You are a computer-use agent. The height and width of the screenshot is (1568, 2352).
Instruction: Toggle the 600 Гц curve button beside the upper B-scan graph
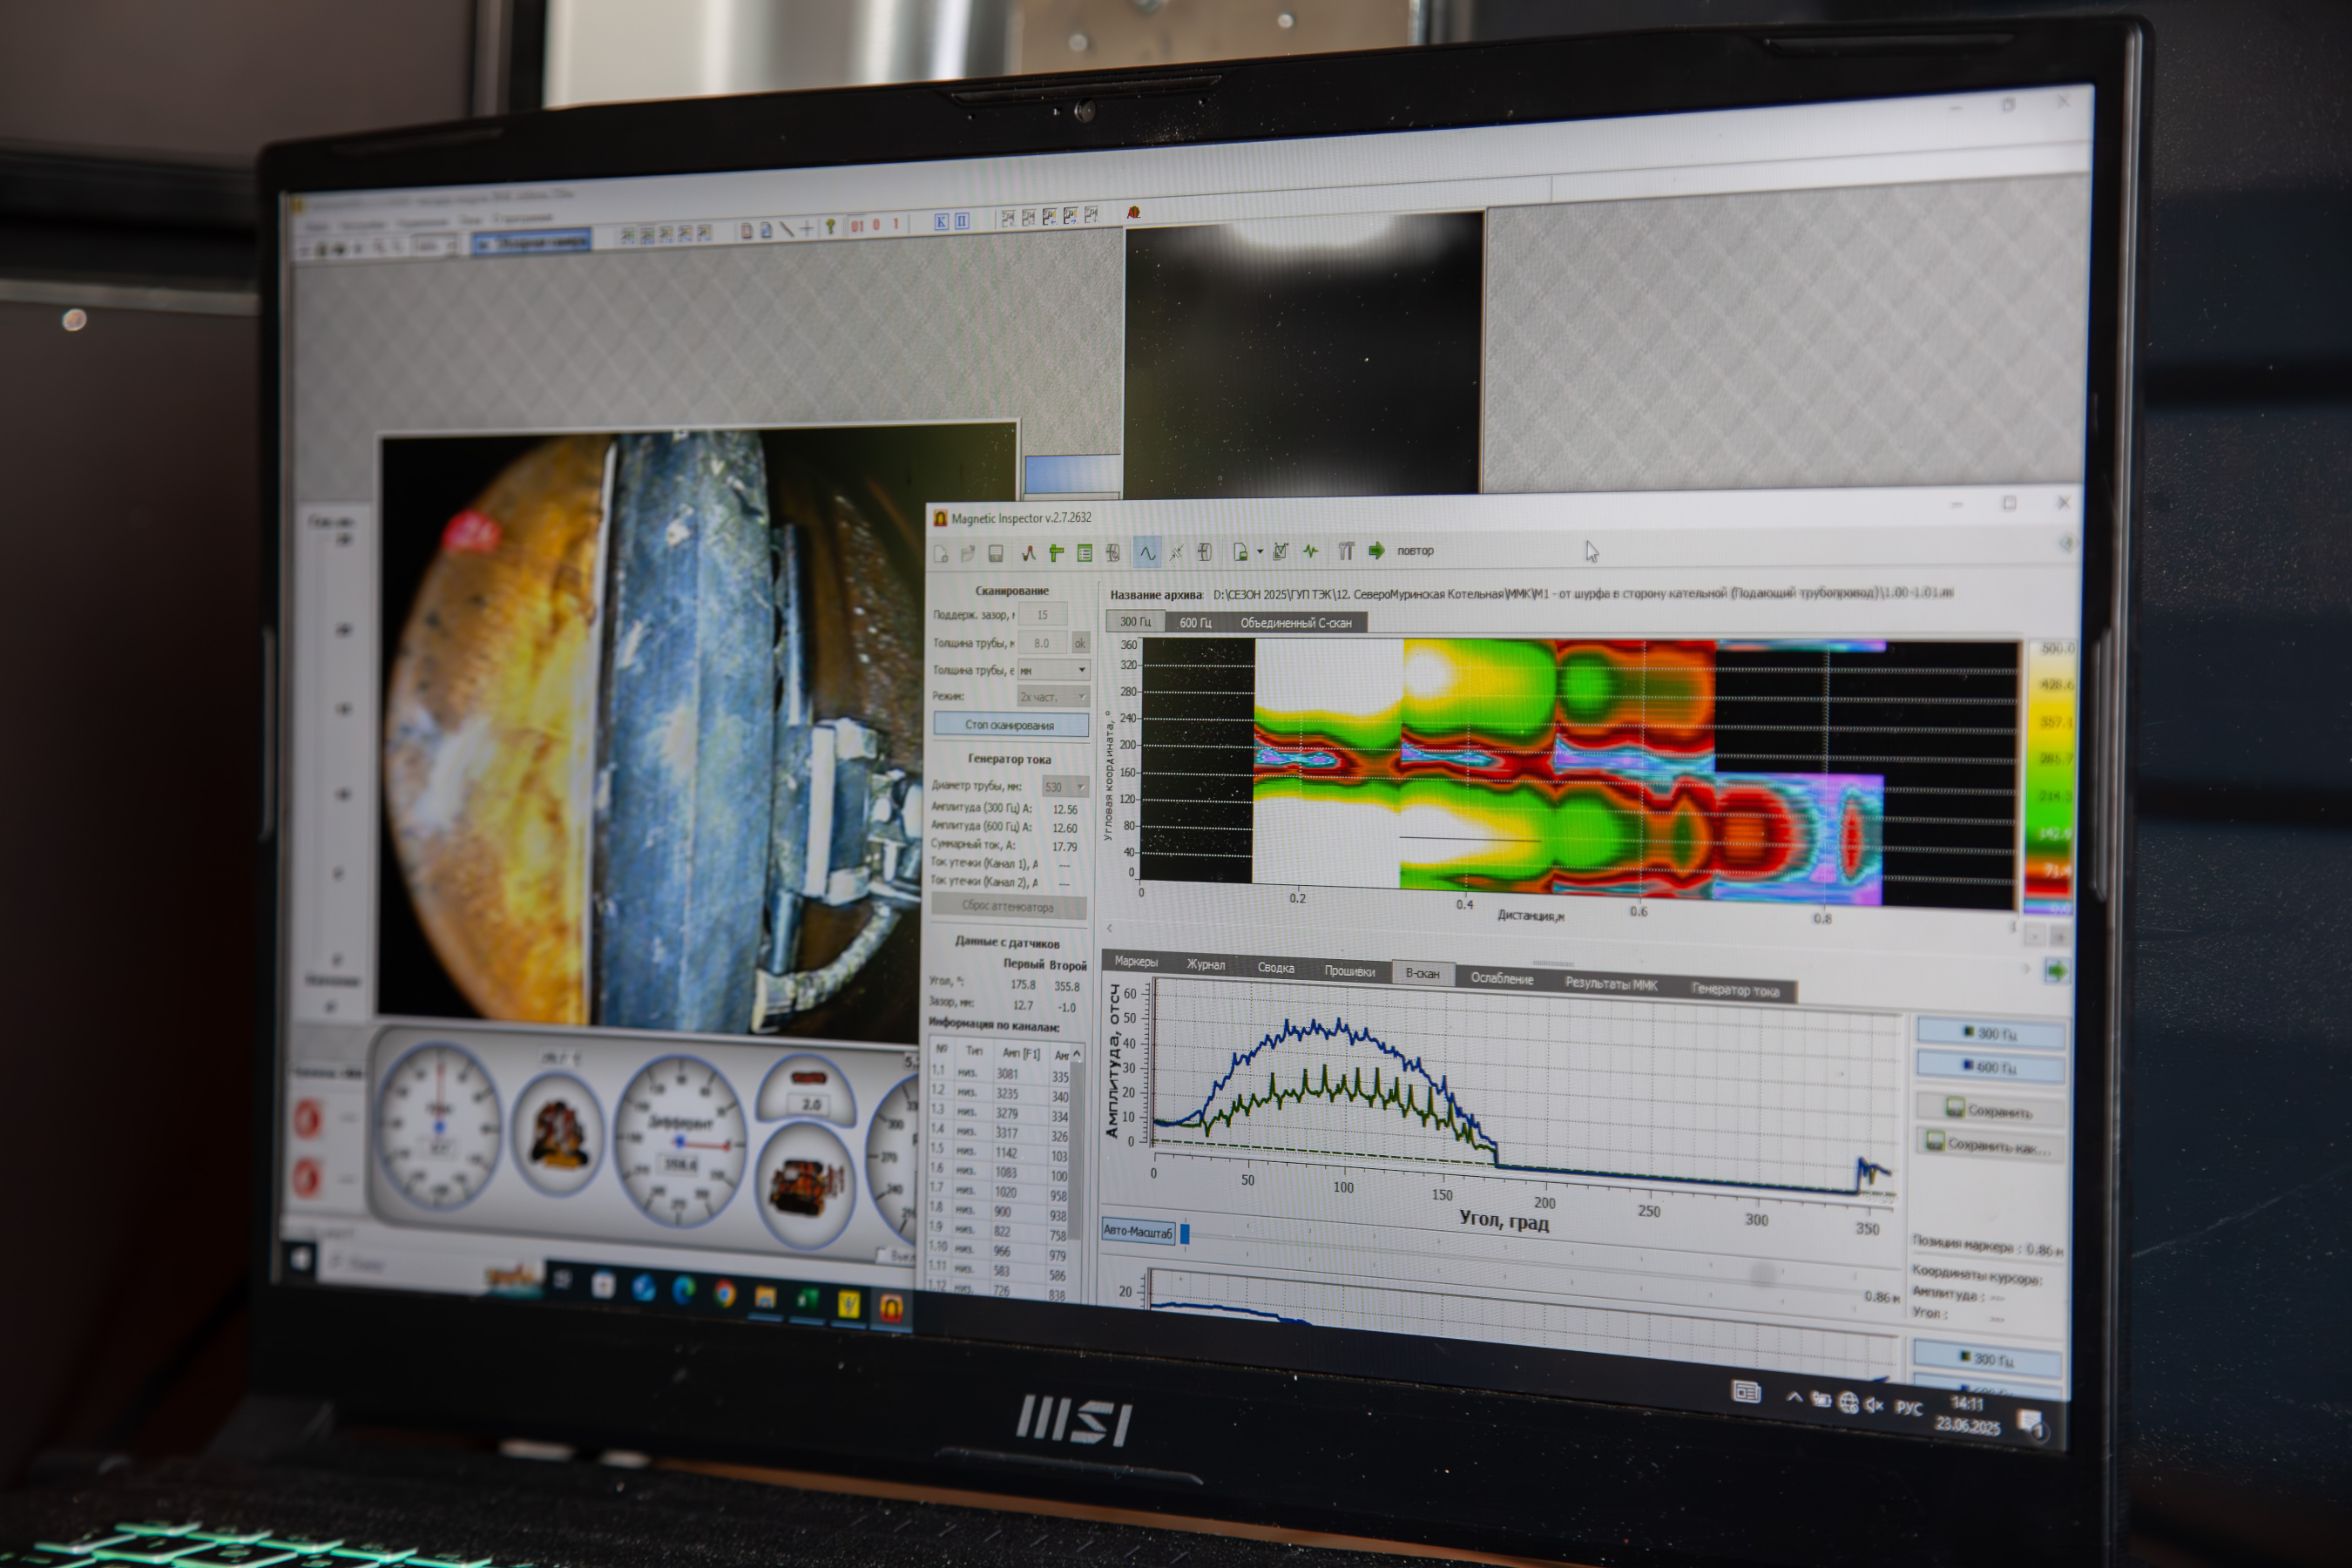click(x=1991, y=1067)
